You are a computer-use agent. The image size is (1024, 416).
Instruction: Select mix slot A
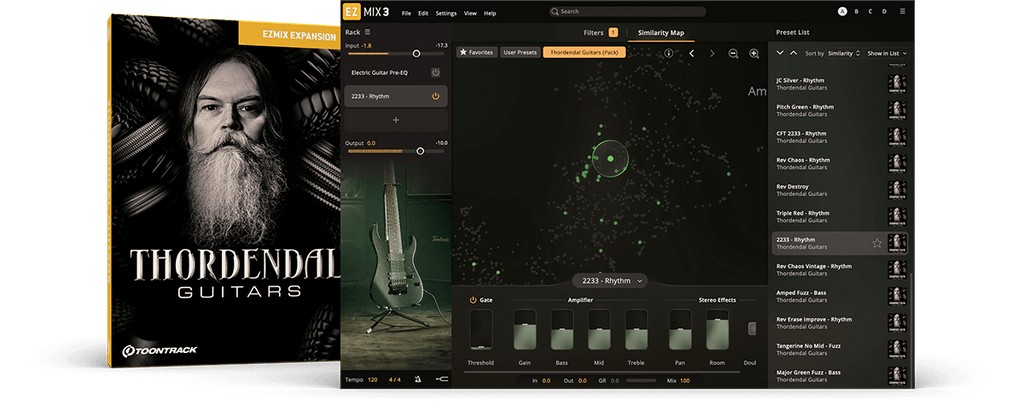coord(842,12)
